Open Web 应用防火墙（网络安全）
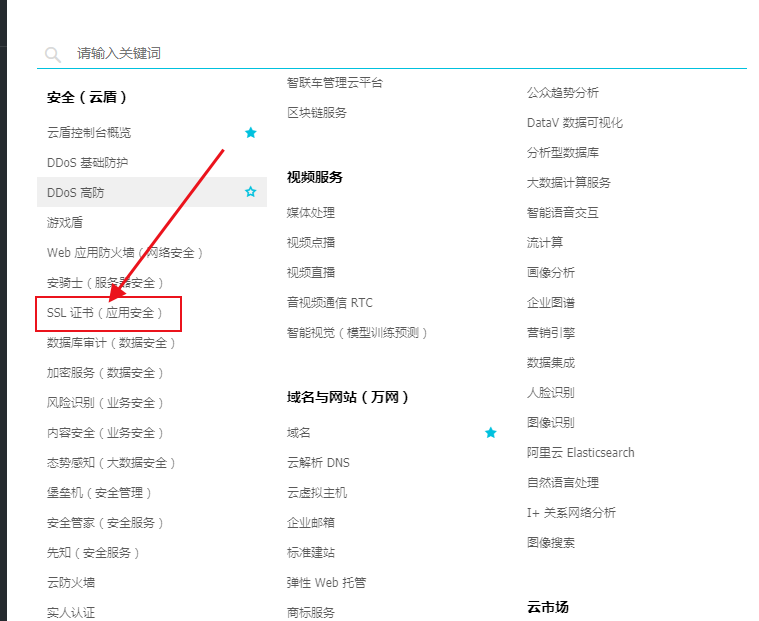Viewport: 759px width, 621px height. tap(125, 253)
